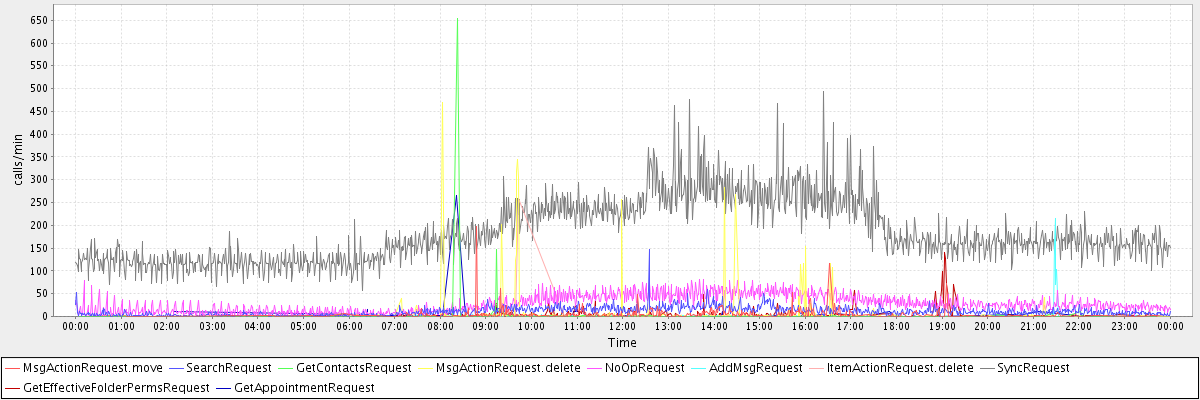Click the gray line swatch beside SyncRequest
The width and height of the screenshot is (1200, 400).
click(x=988, y=368)
